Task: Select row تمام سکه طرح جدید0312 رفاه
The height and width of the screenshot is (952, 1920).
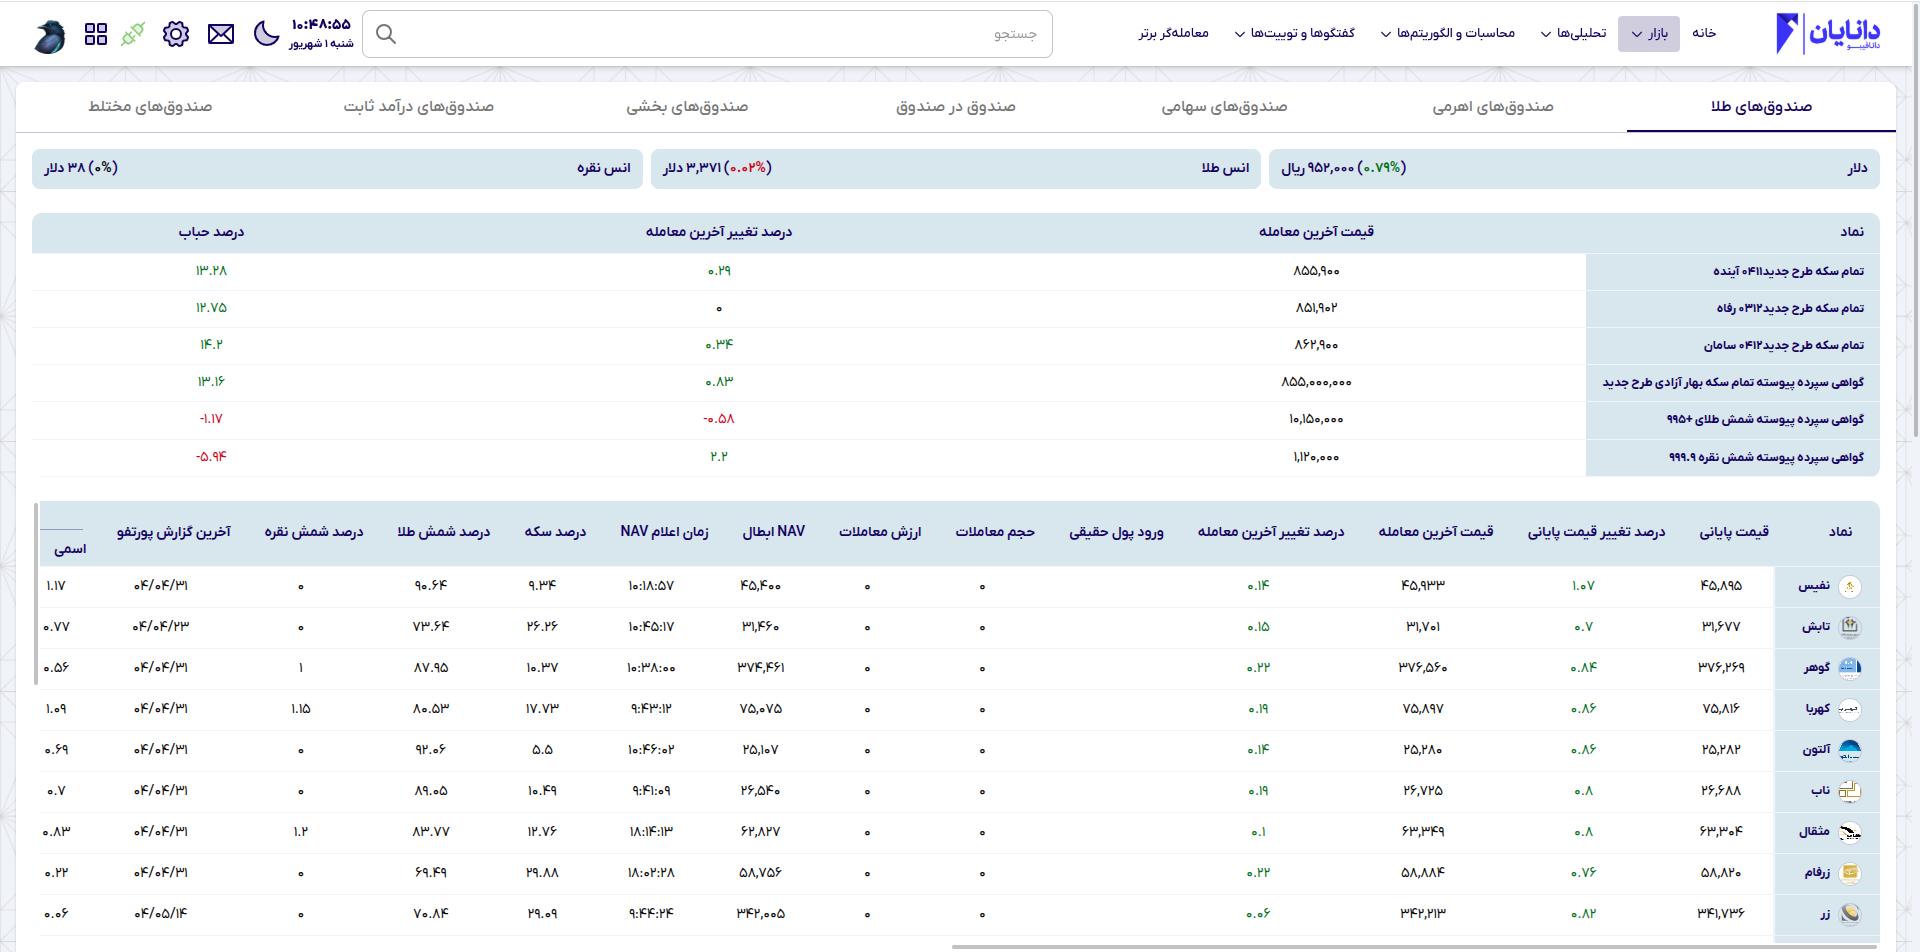Action: click(x=955, y=308)
